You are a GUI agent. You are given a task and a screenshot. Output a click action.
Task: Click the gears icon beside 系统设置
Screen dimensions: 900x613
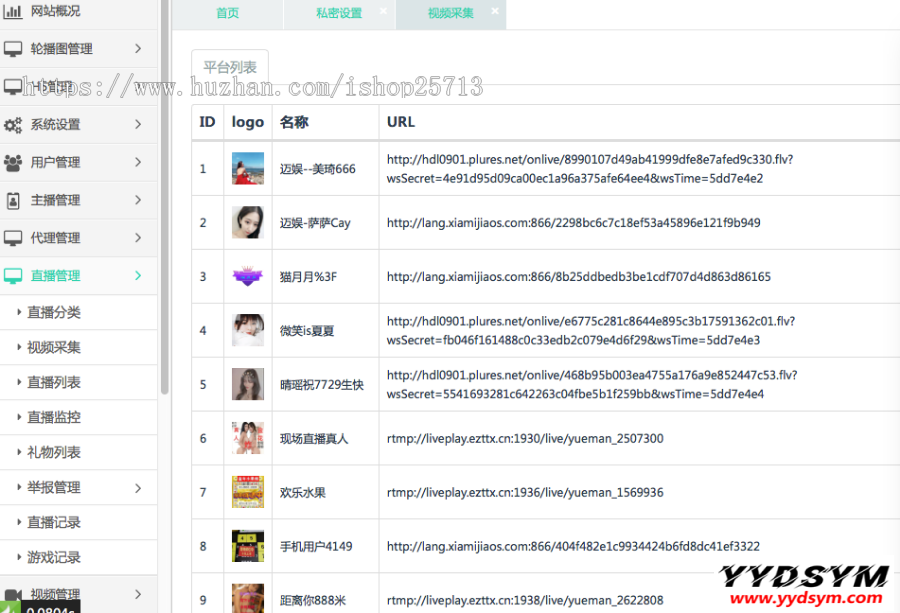coord(13,125)
